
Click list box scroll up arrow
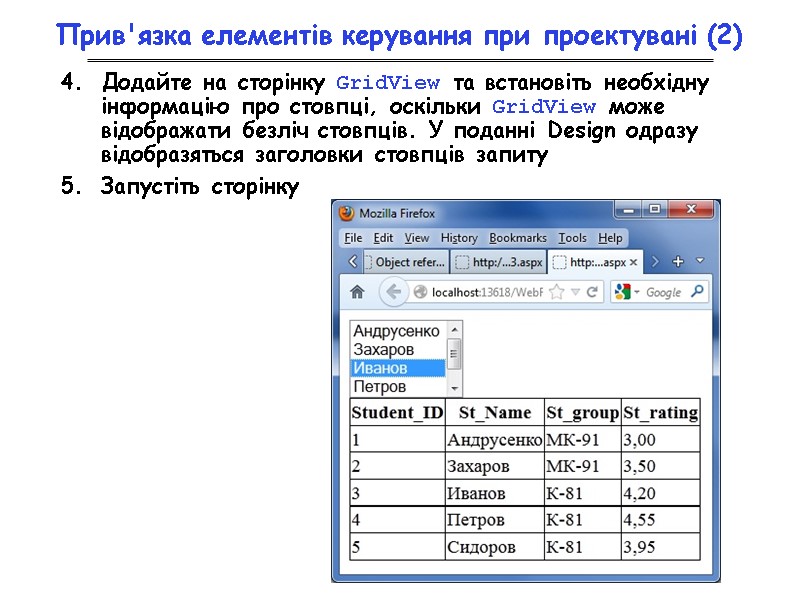click(x=454, y=330)
